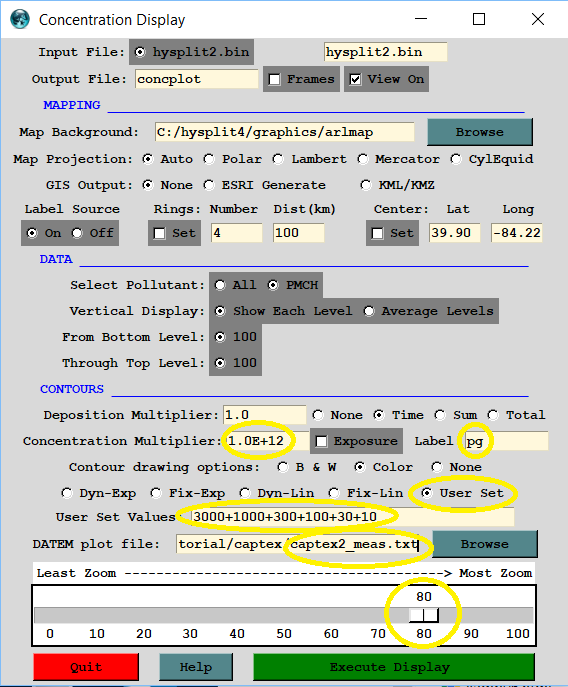
Task: Toggle the View On checkbox
Action: pos(355,79)
